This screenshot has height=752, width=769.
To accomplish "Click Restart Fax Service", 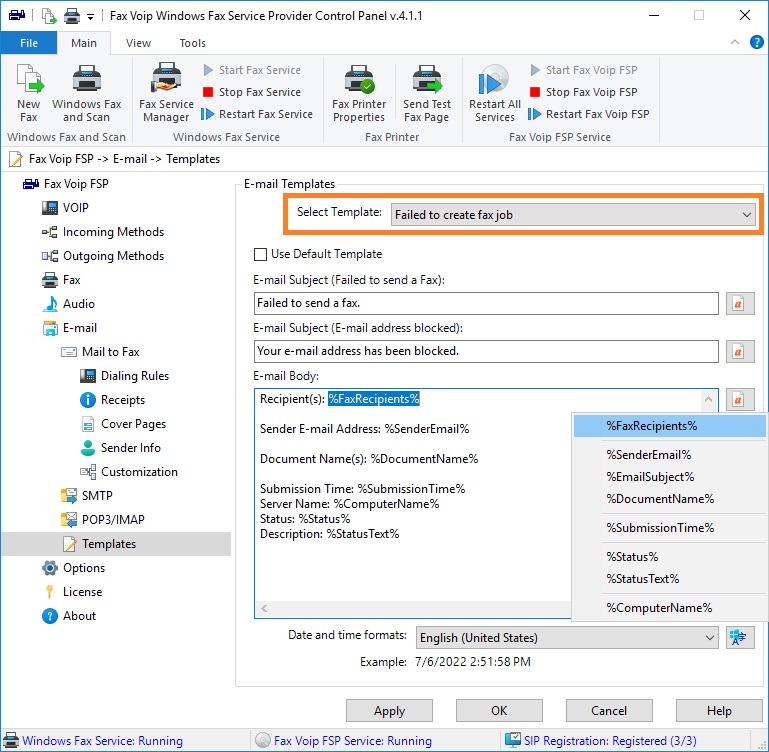I will pos(257,114).
